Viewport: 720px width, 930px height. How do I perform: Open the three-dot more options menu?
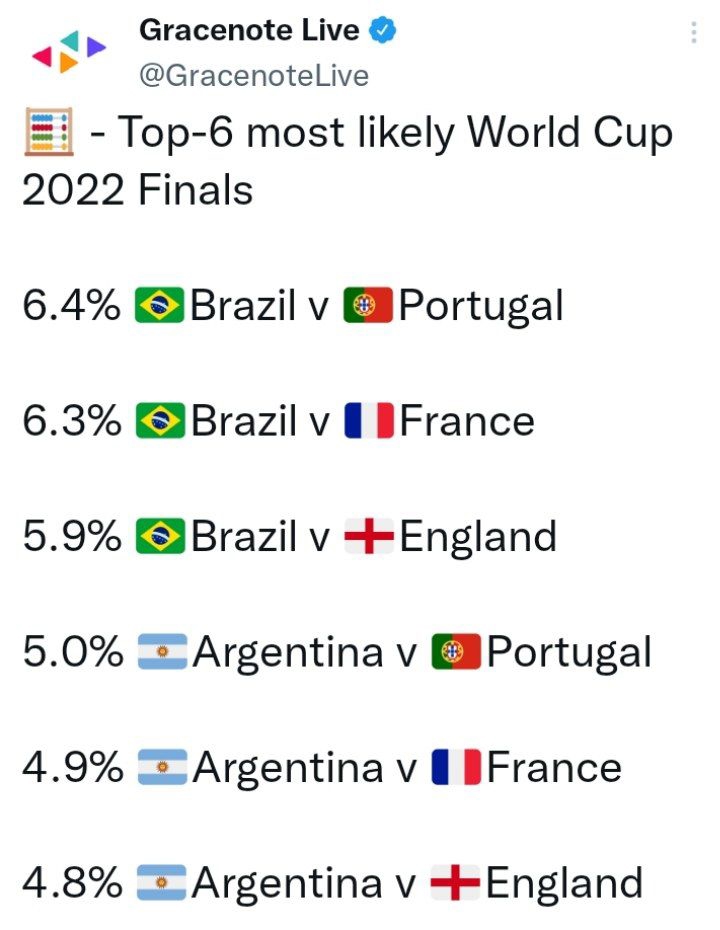[693, 32]
